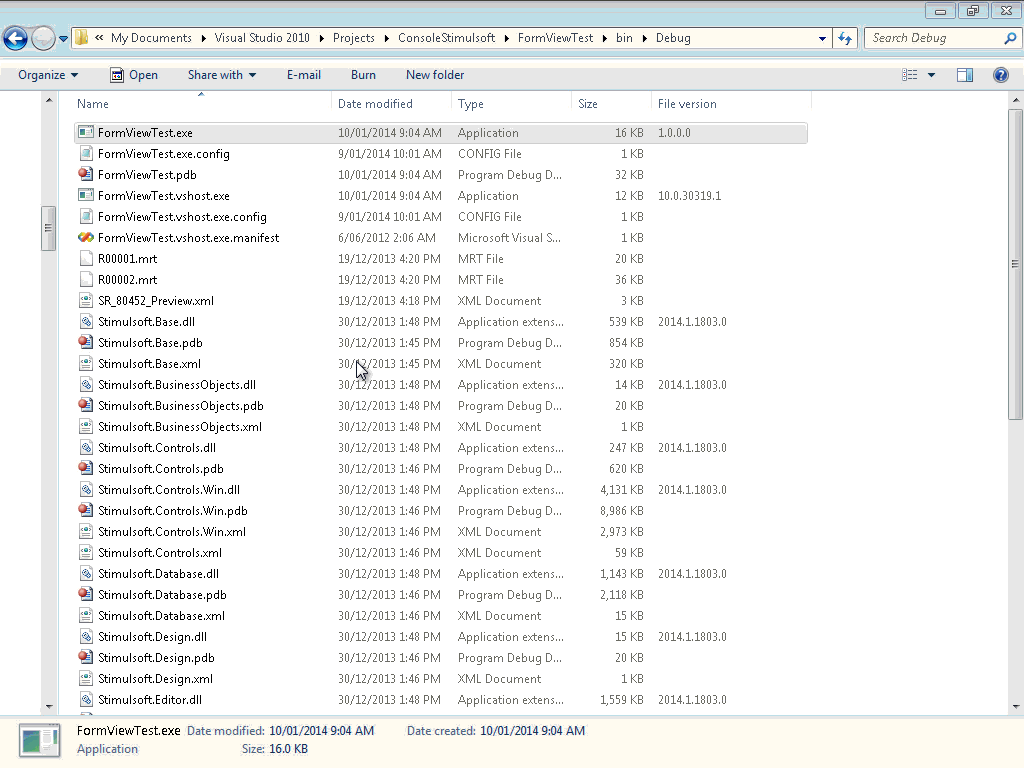Viewport: 1024px width, 768px height.
Task: Click the R00001.mrt blank file icon
Action: click(86, 259)
